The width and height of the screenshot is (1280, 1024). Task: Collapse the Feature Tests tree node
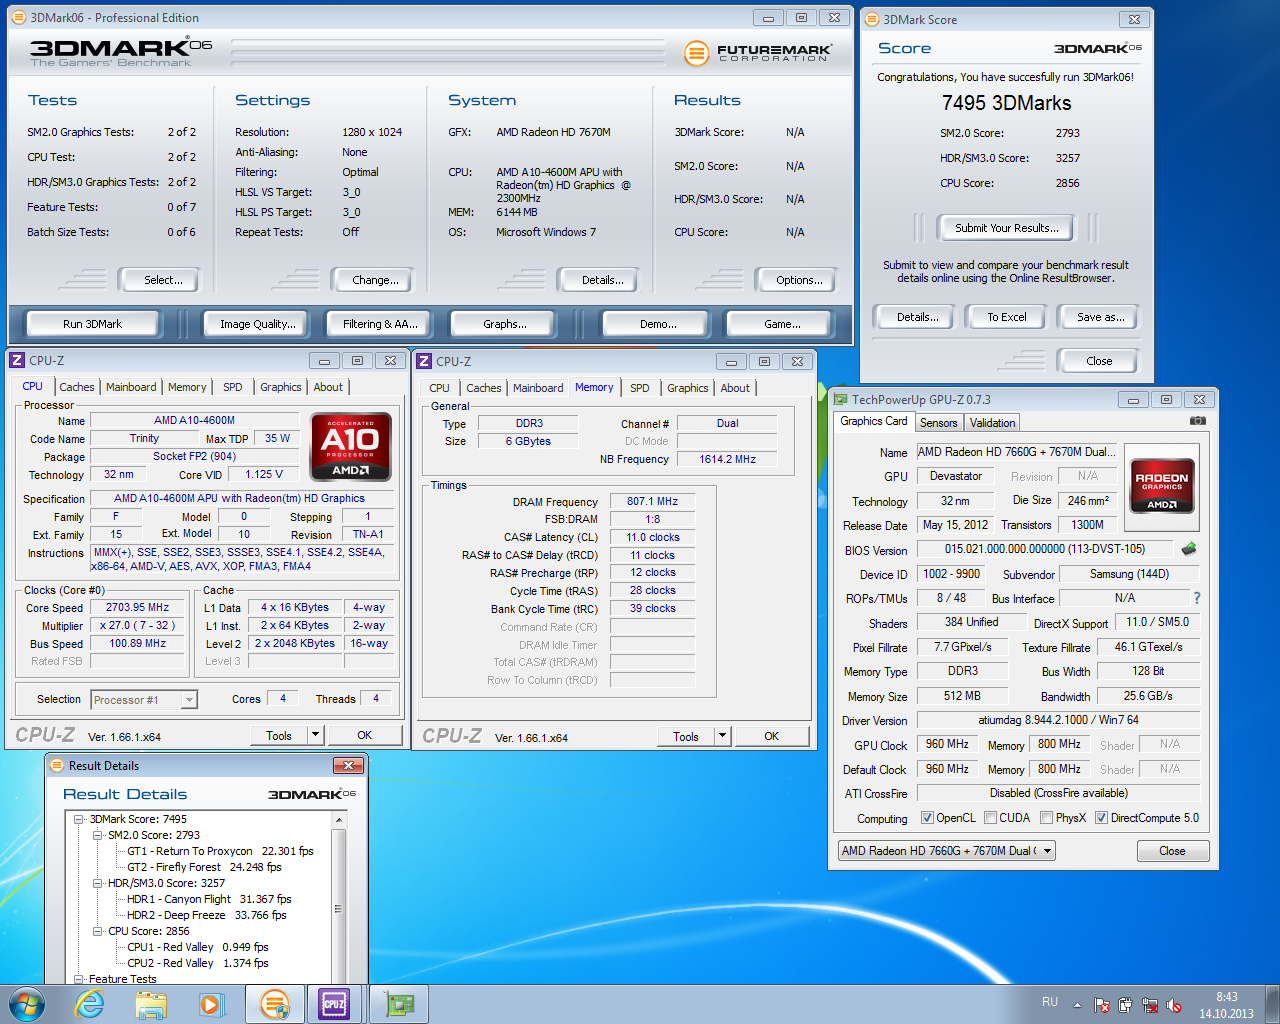(x=79, y=979)
